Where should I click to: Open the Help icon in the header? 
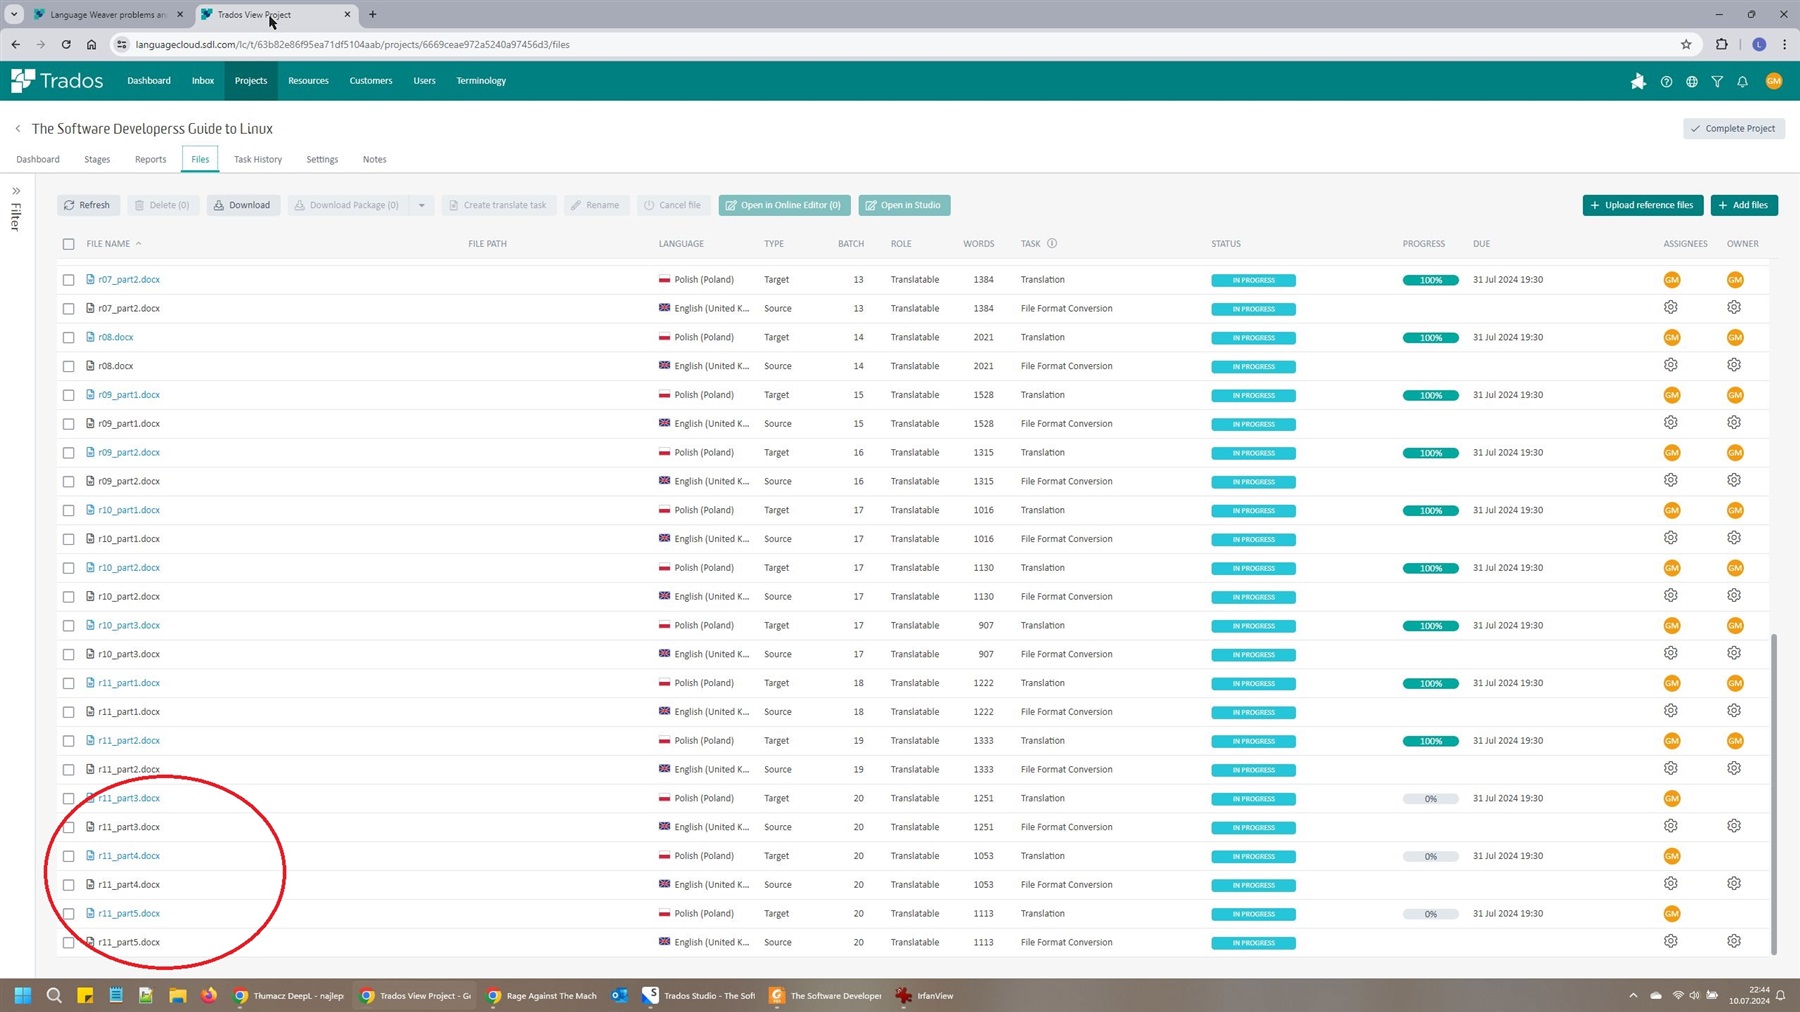(1667, 81)
